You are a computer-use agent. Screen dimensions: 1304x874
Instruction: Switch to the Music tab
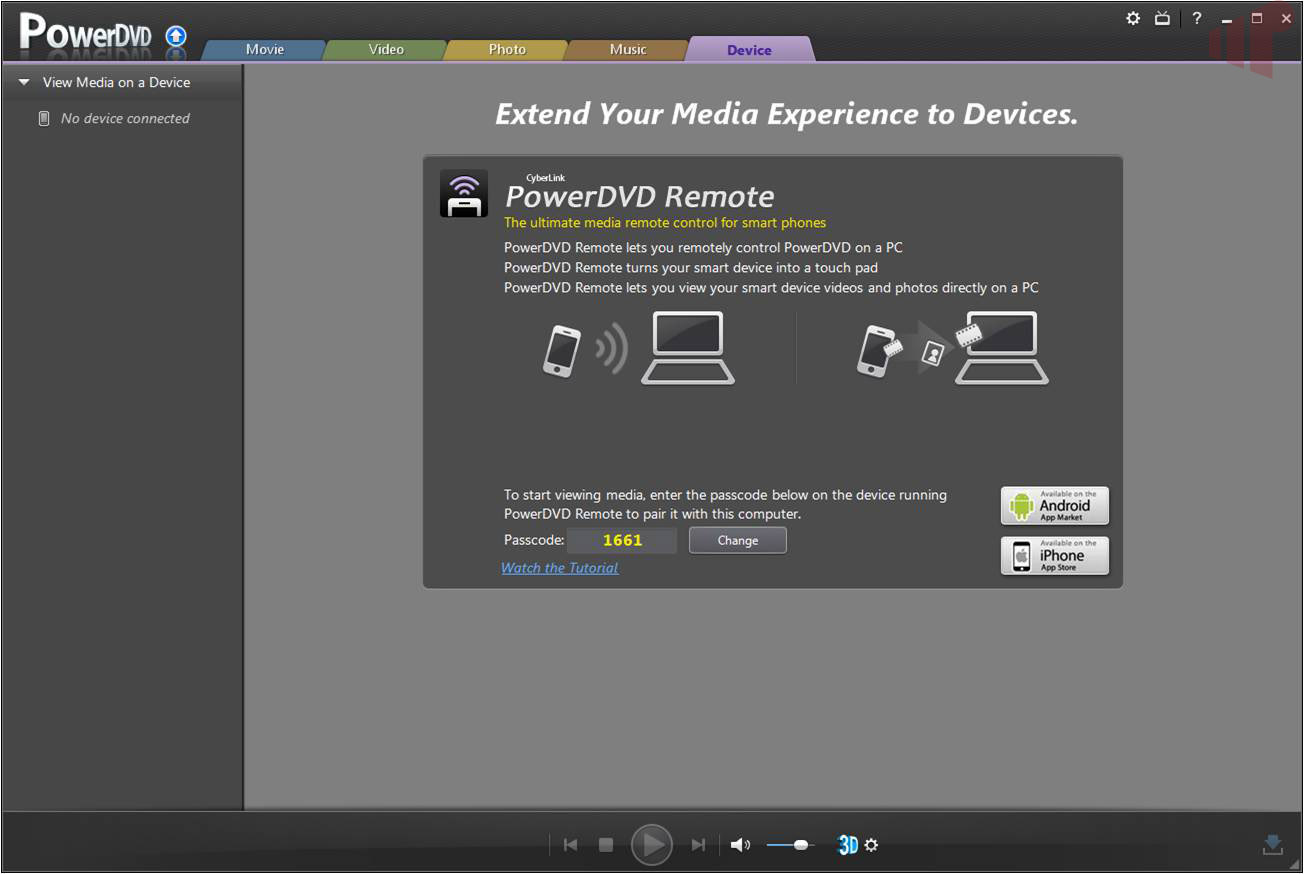pyautogui.click(x=628, y=49)
